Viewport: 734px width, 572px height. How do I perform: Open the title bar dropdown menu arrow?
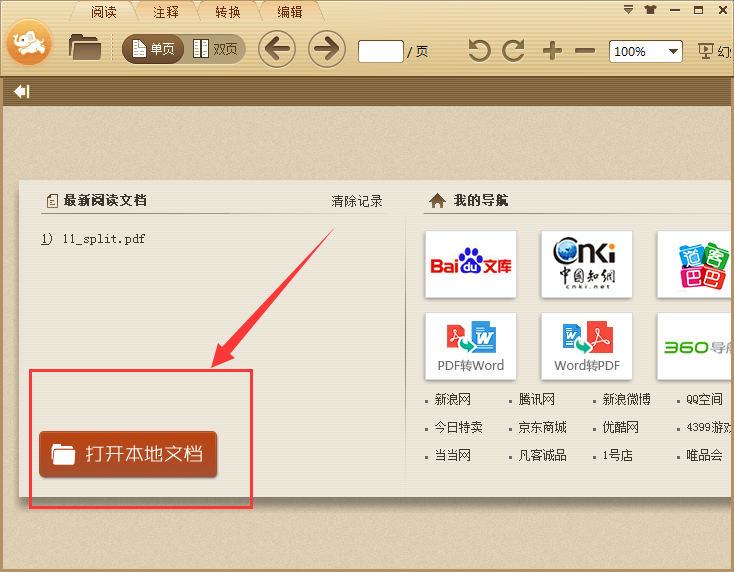629,10
